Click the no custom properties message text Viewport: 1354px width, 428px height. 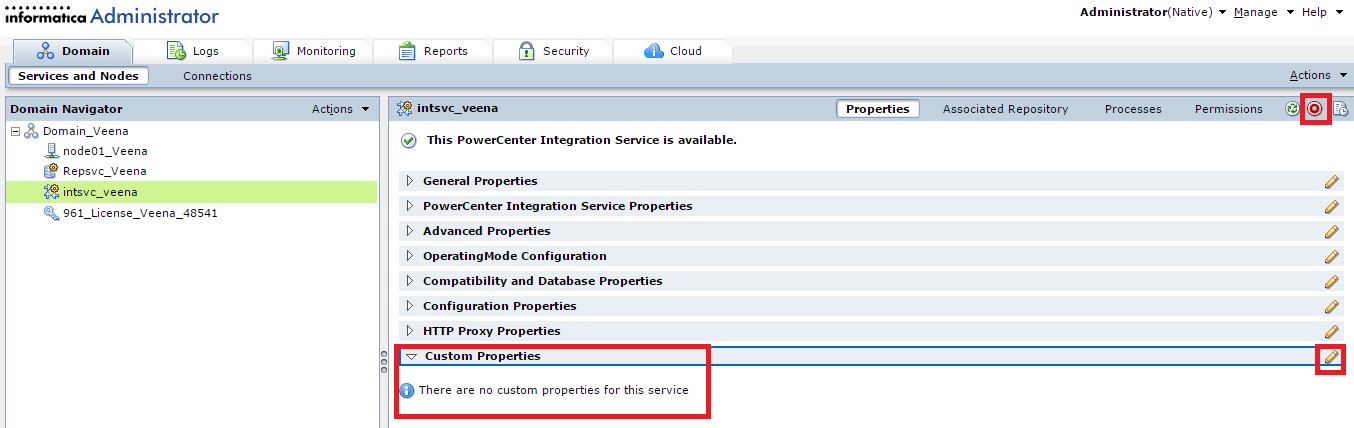[553, 390]
